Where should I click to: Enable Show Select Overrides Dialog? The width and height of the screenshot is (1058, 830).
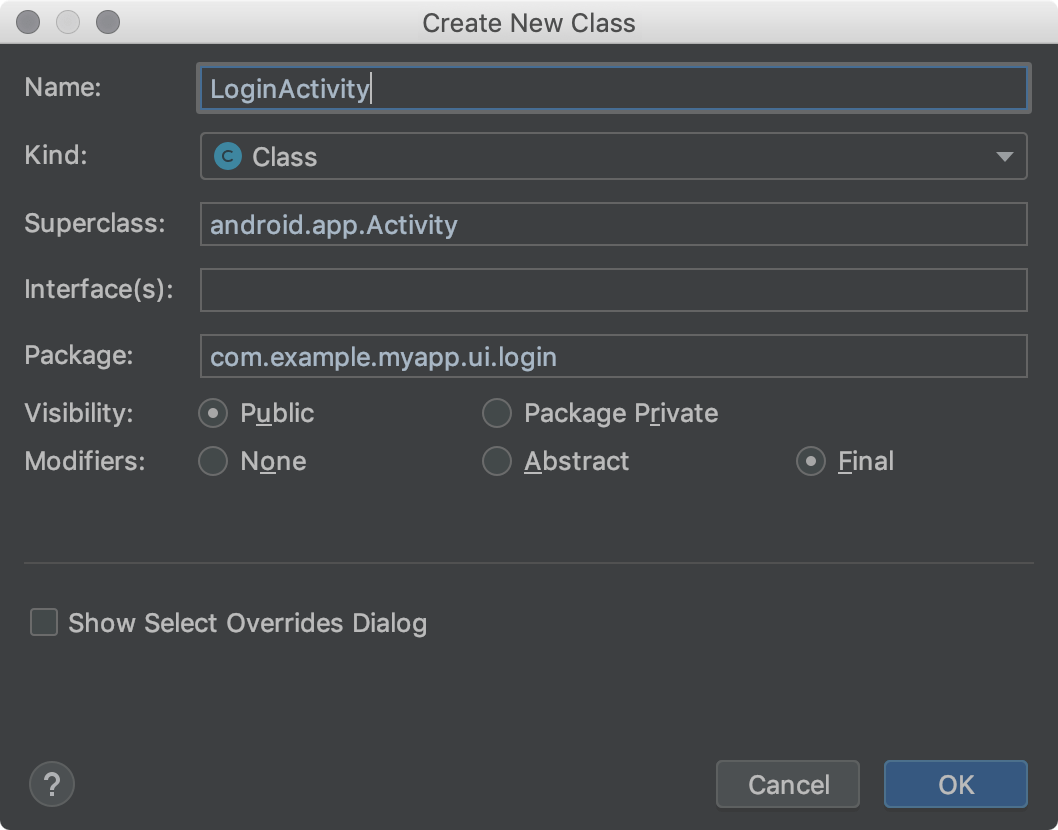[43, 622]
